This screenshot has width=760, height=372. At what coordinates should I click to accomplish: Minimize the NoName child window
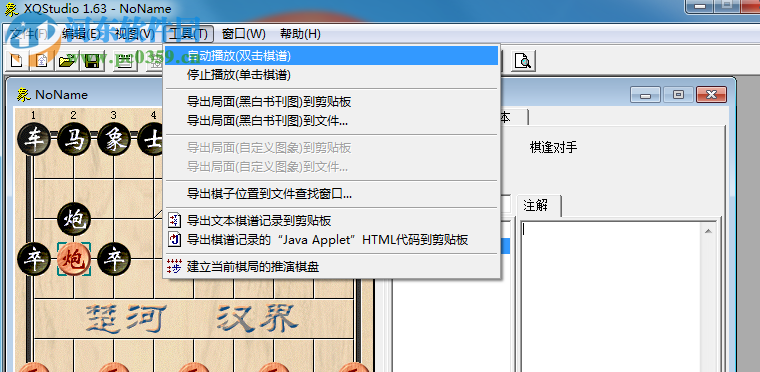pyautogui.click(x=646, y=95)
